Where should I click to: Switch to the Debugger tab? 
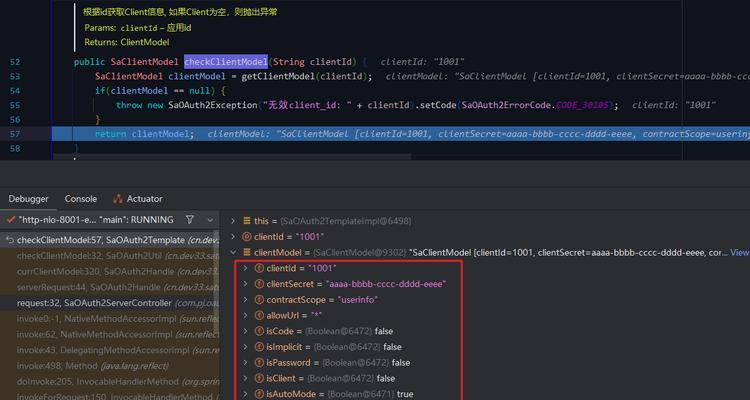pos(28,199)
